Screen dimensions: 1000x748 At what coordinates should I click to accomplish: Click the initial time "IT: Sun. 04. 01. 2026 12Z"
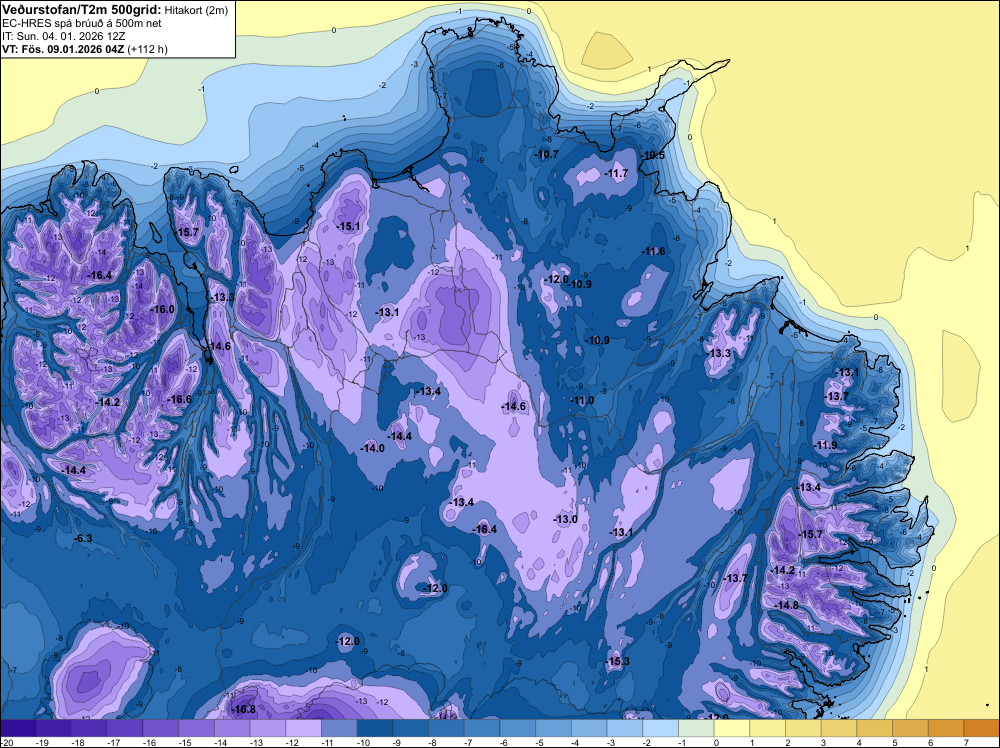64,36
